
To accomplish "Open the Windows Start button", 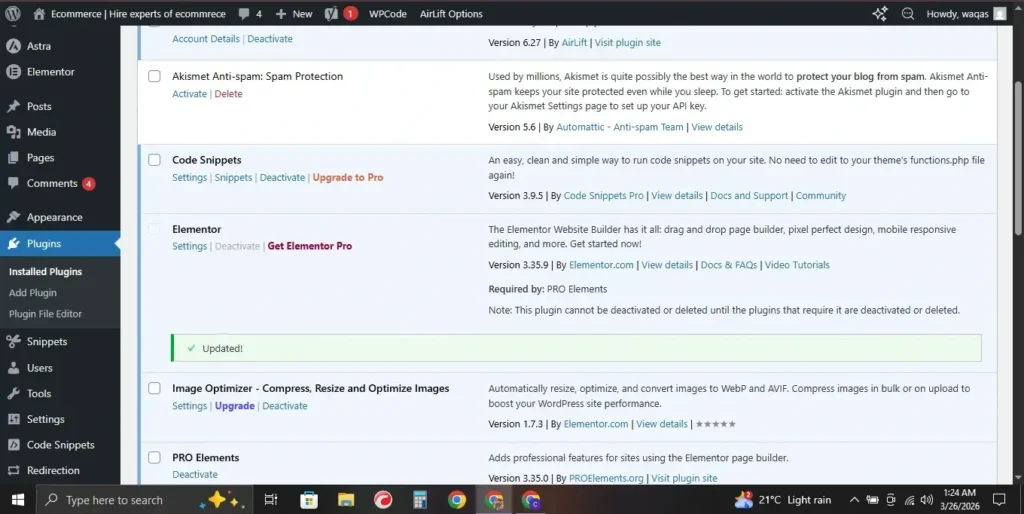I will click(18, 500).
